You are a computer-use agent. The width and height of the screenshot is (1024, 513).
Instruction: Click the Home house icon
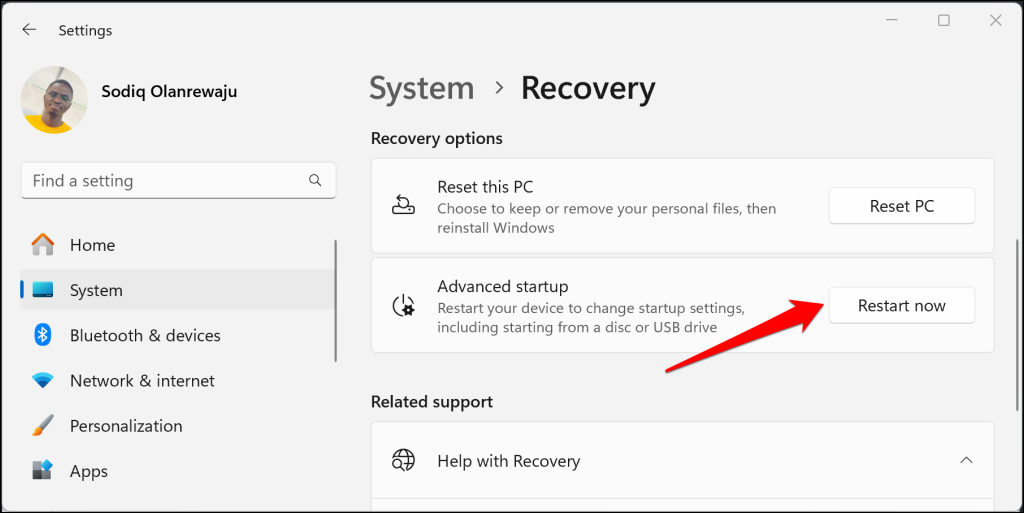click(43, 245)
